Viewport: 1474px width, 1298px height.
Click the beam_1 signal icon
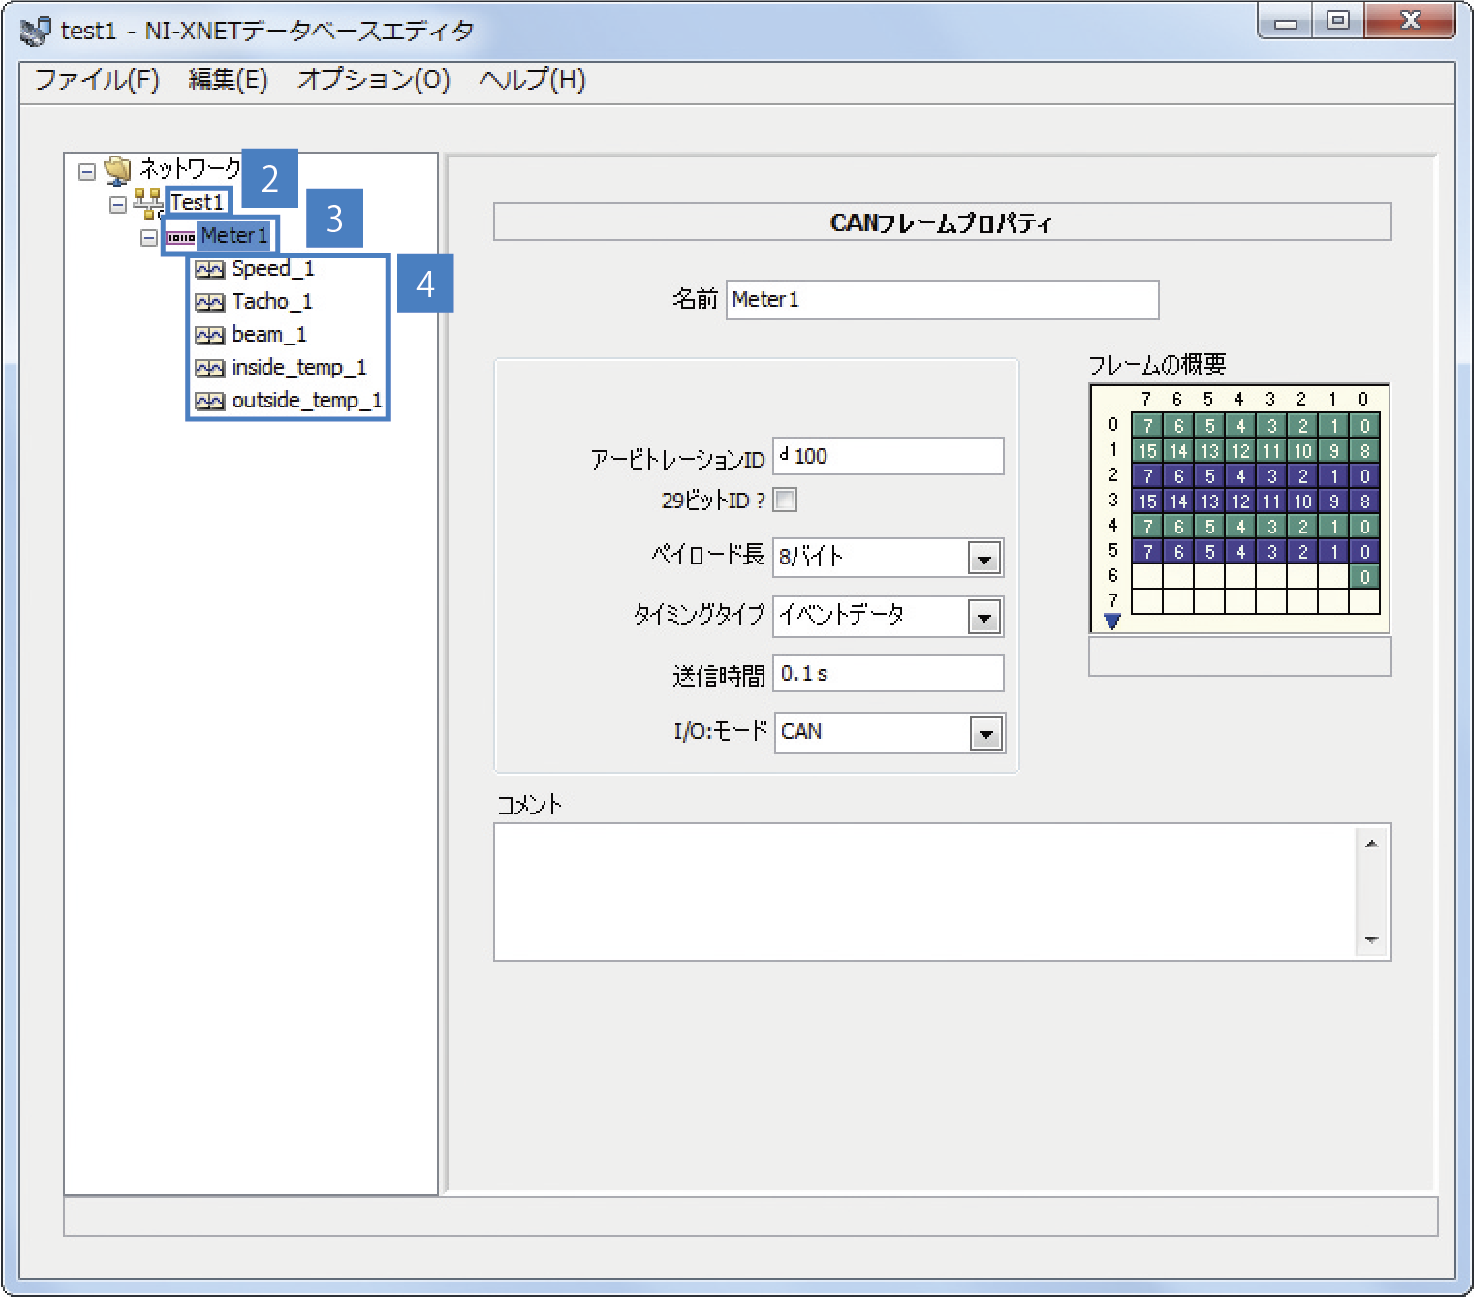[210, 336]
